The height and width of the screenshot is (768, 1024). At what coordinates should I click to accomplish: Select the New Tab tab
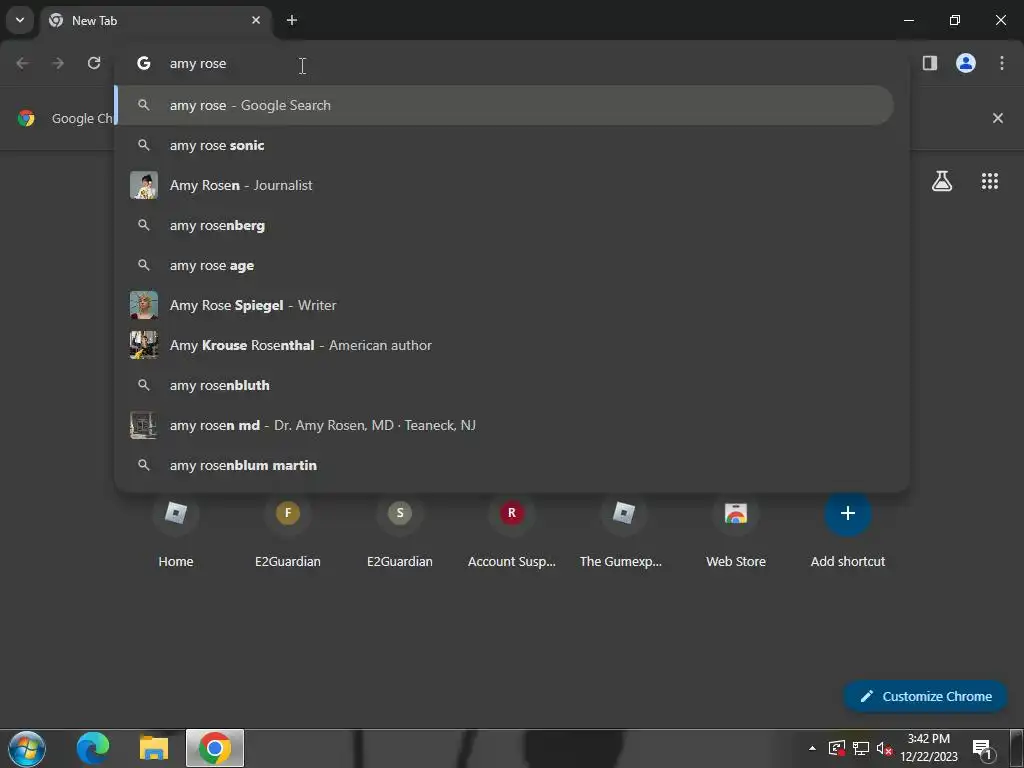(157, 21)
